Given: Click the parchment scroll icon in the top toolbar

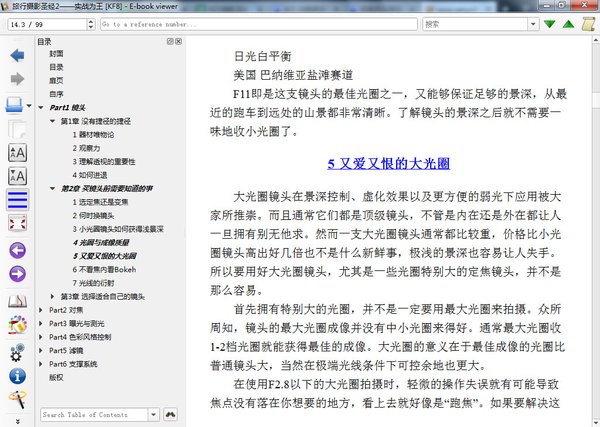Looking at the screenshot, I should click(x=588, y=24).
